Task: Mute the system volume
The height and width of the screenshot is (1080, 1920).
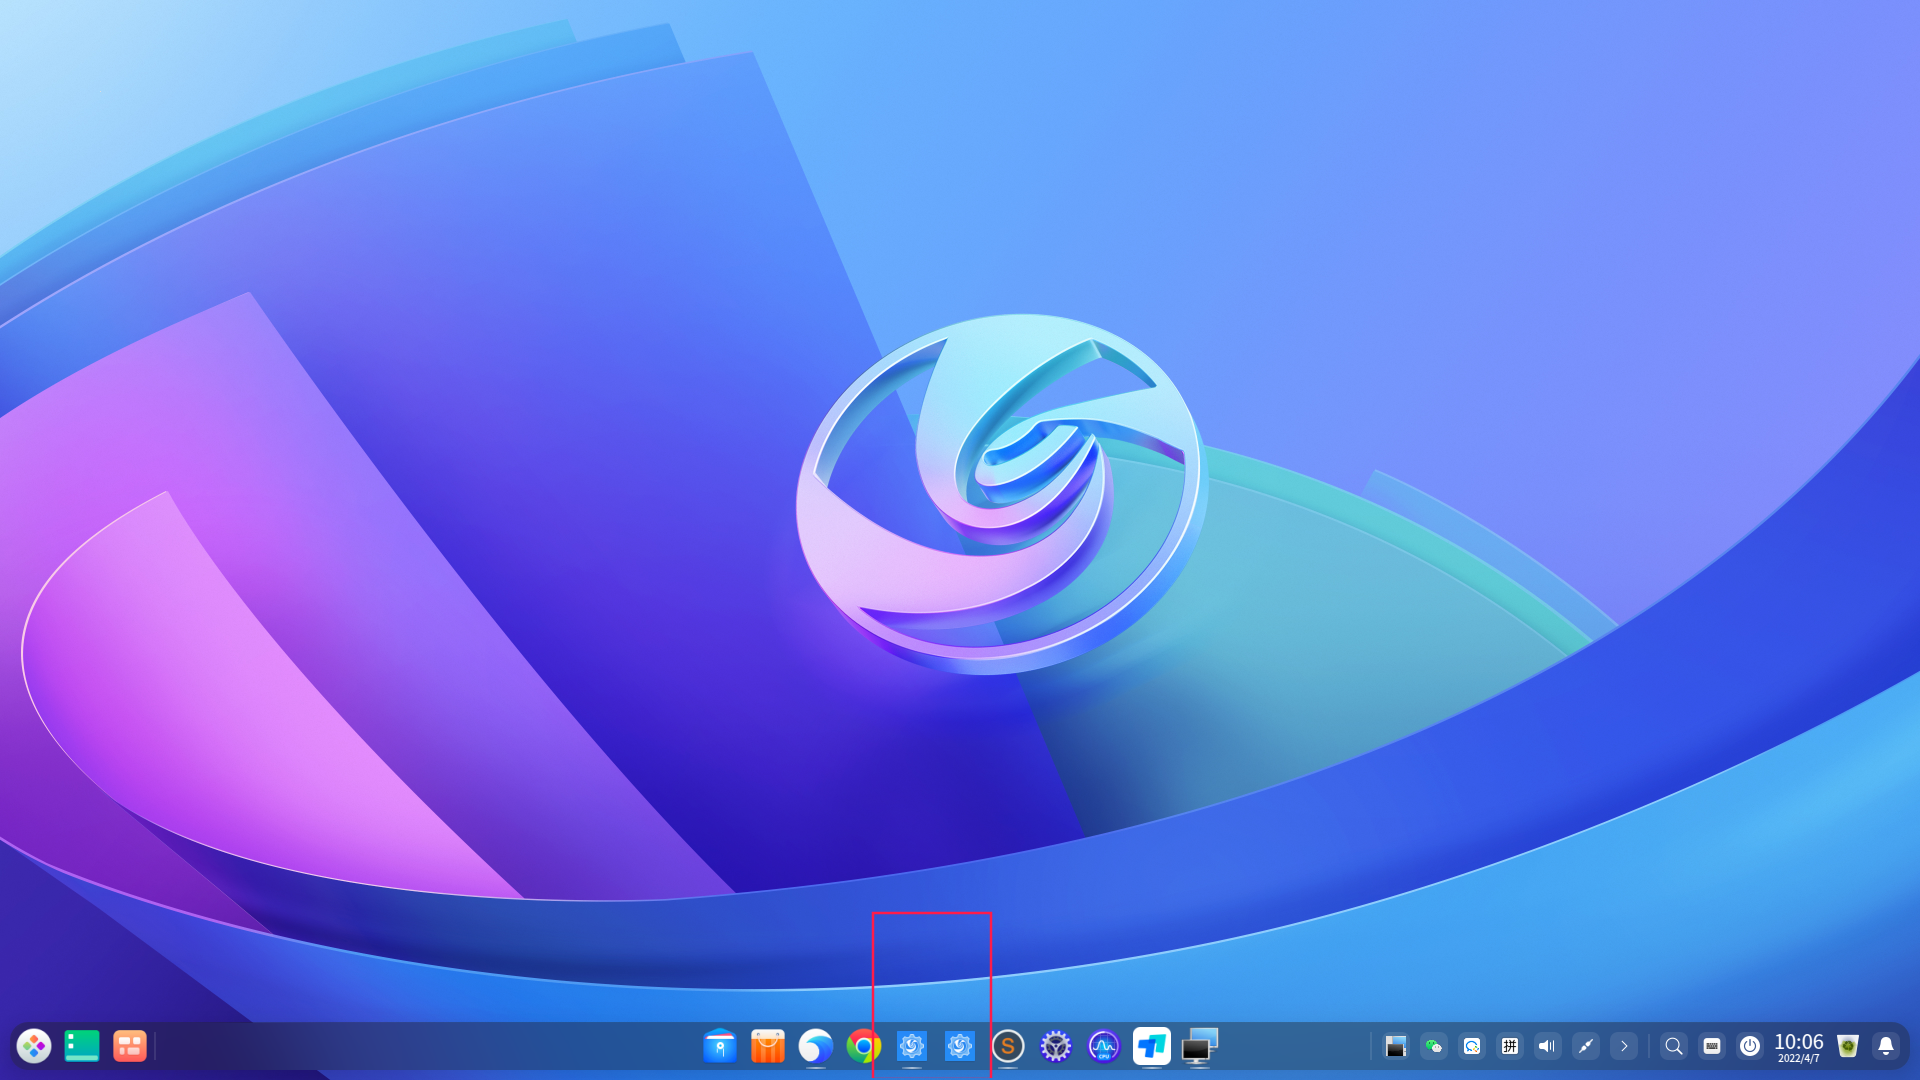Action: click(x=1546, y=1047)
